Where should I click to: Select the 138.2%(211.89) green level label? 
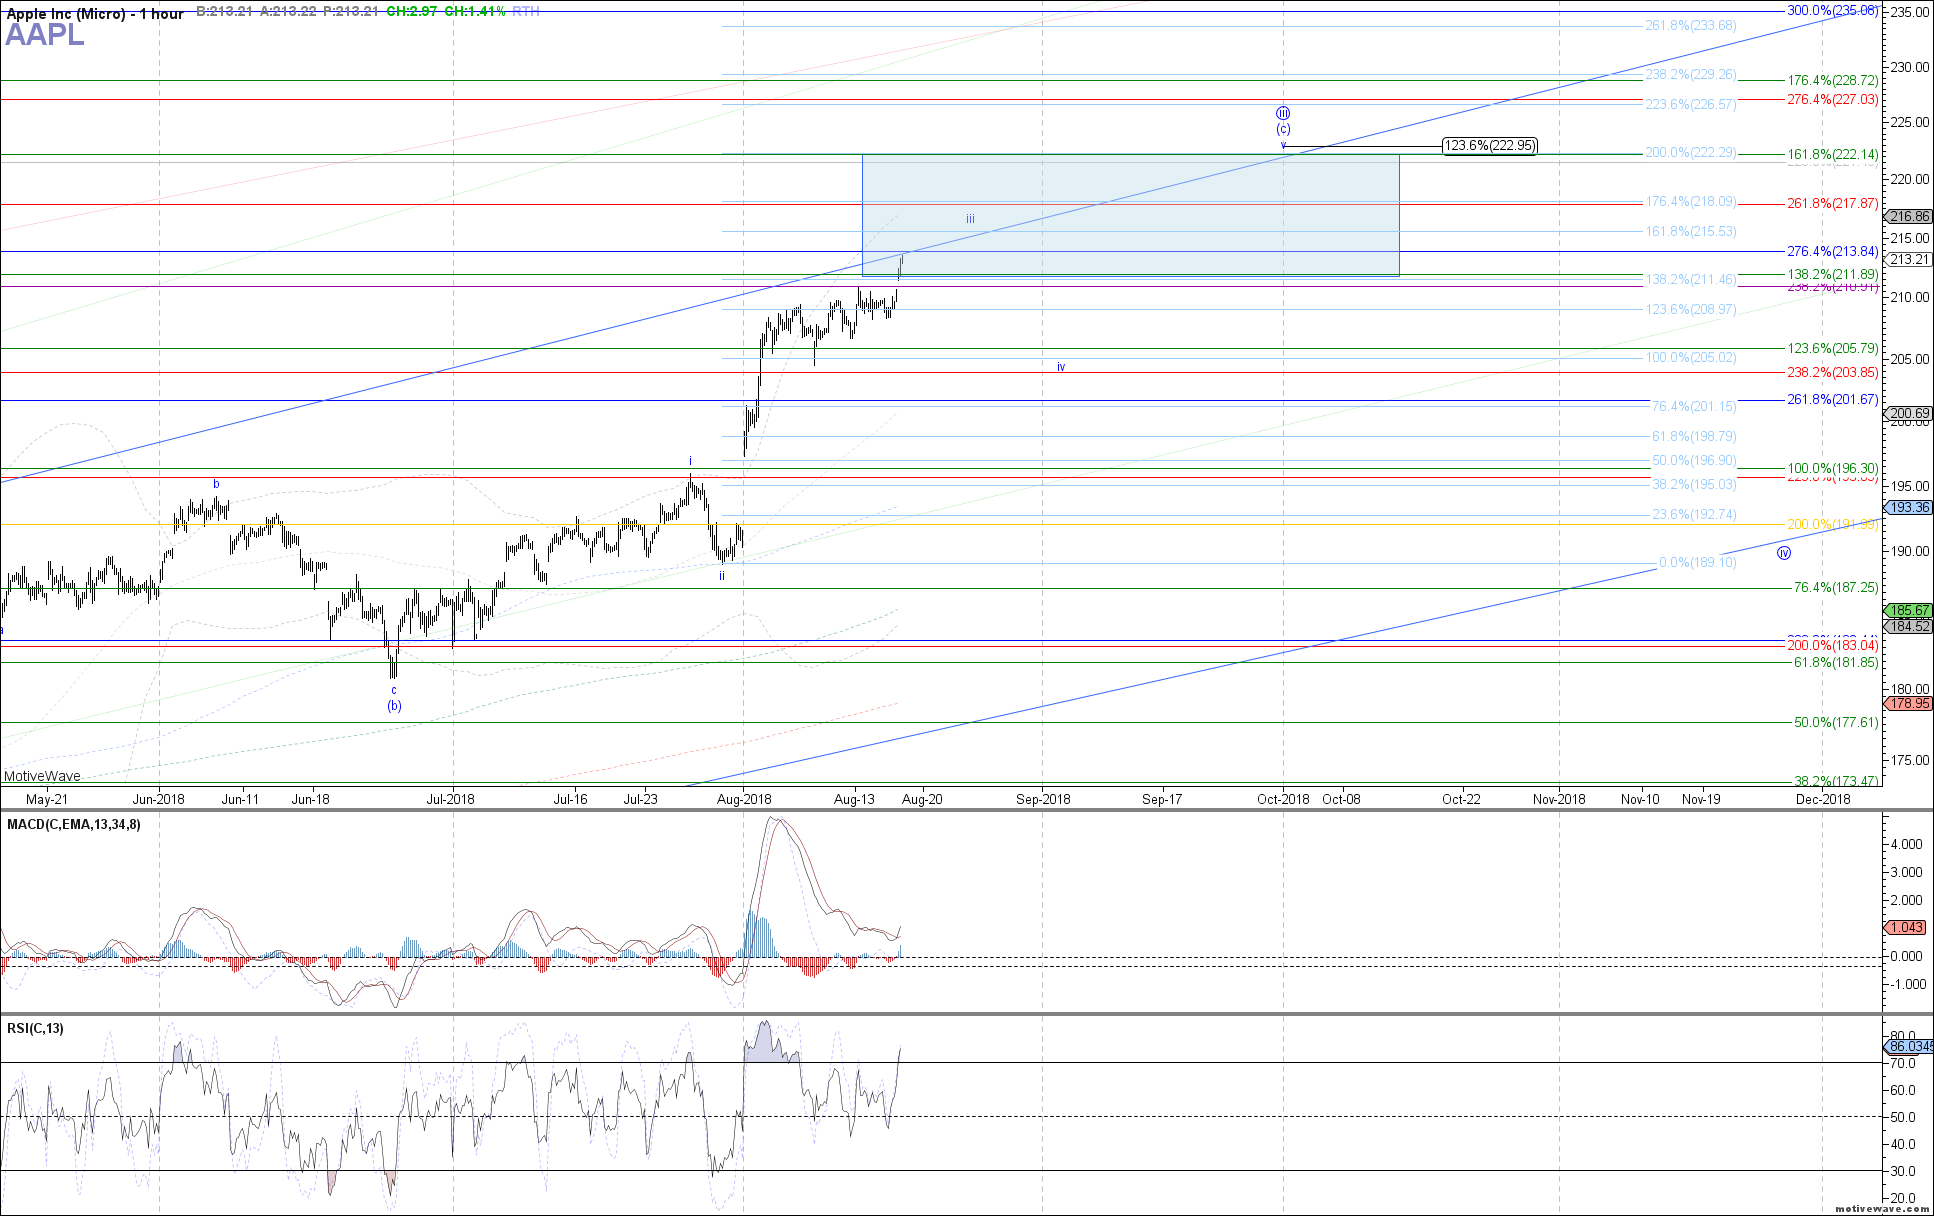tap(1833, 274)
